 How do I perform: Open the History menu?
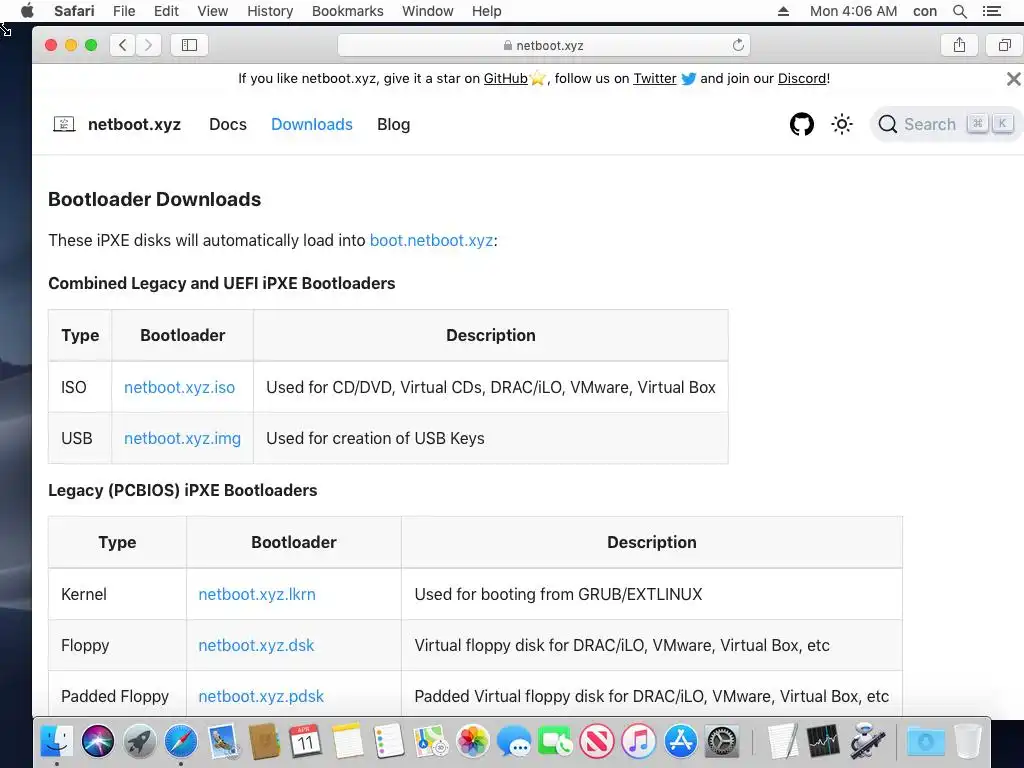pos(270,11)
